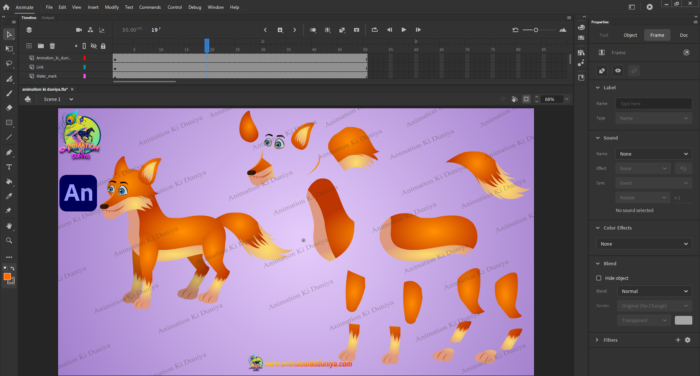Toggle loop playback in the timeline
This screenshot has height=376, width=700.
pyautogui.click(x=375, y=30)
